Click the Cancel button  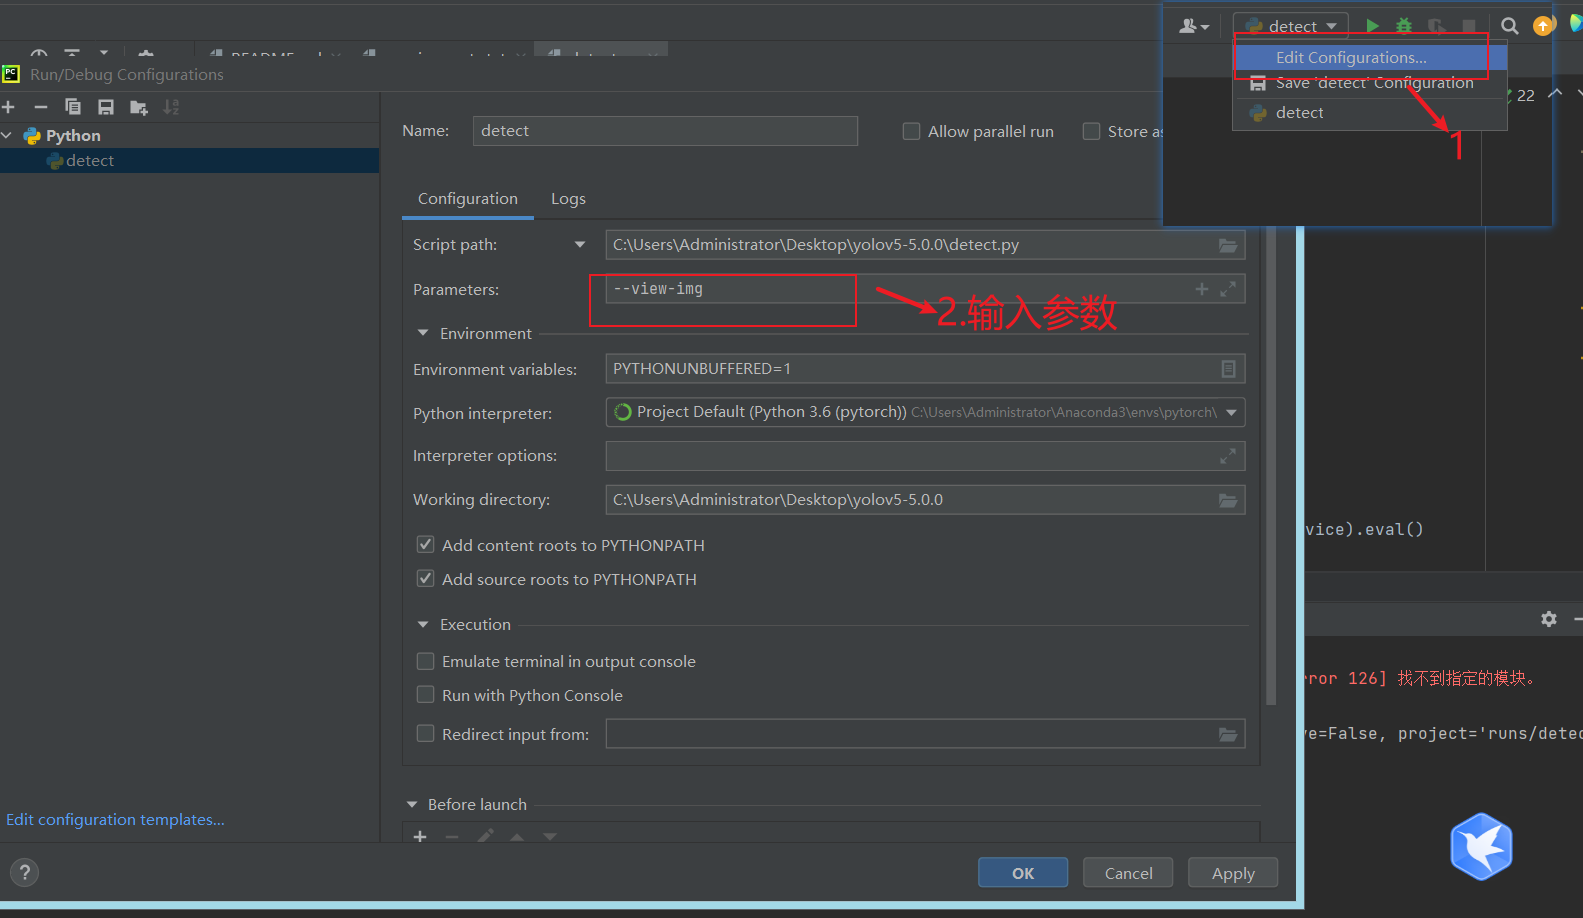click(x=1128, y=873)
